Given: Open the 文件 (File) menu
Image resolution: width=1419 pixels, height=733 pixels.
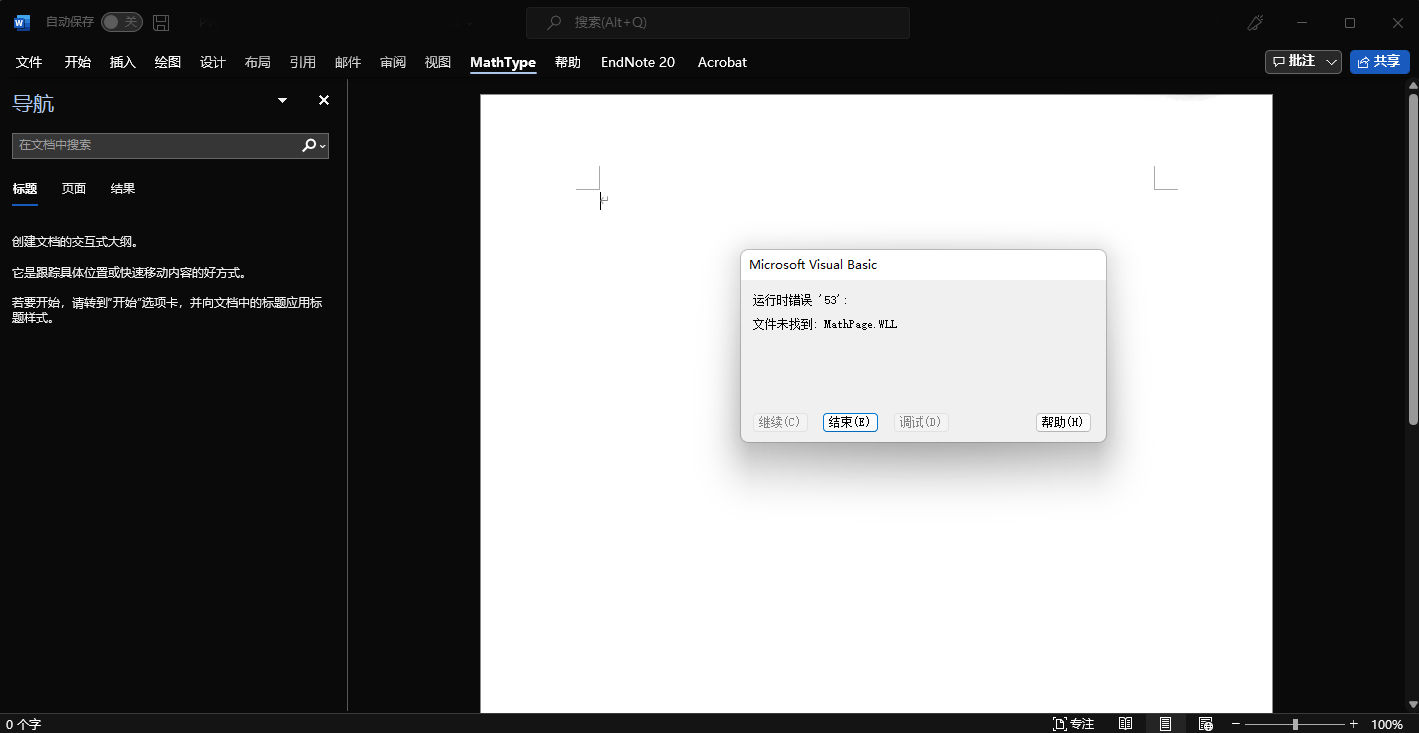Looking at the screenshot, I should 29,62.
